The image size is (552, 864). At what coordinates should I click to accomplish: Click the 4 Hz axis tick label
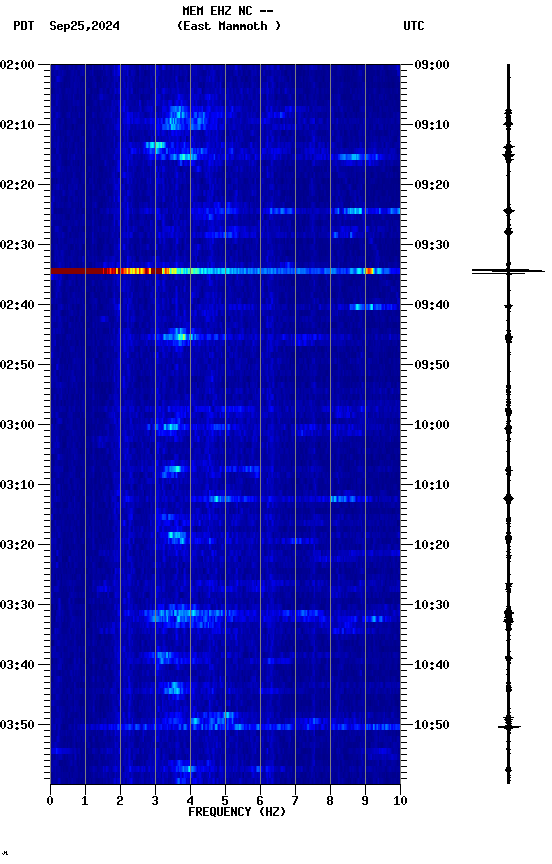(x=190, y=801)
